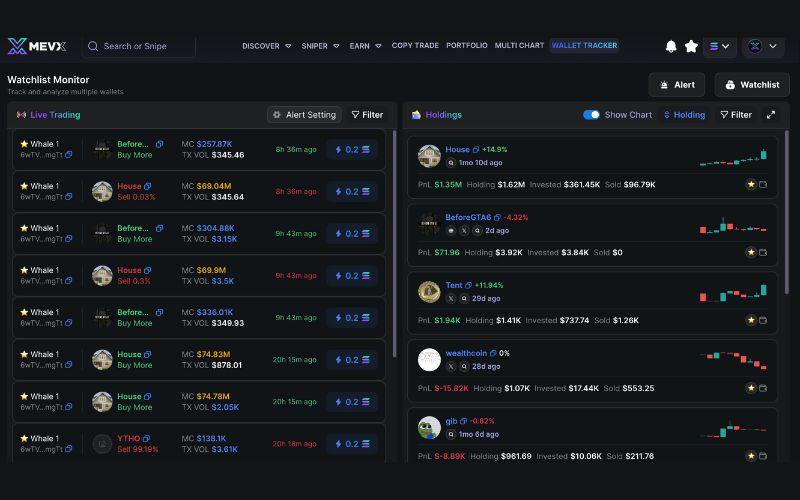
Task: Copy the gib token address
Action: 463,421
